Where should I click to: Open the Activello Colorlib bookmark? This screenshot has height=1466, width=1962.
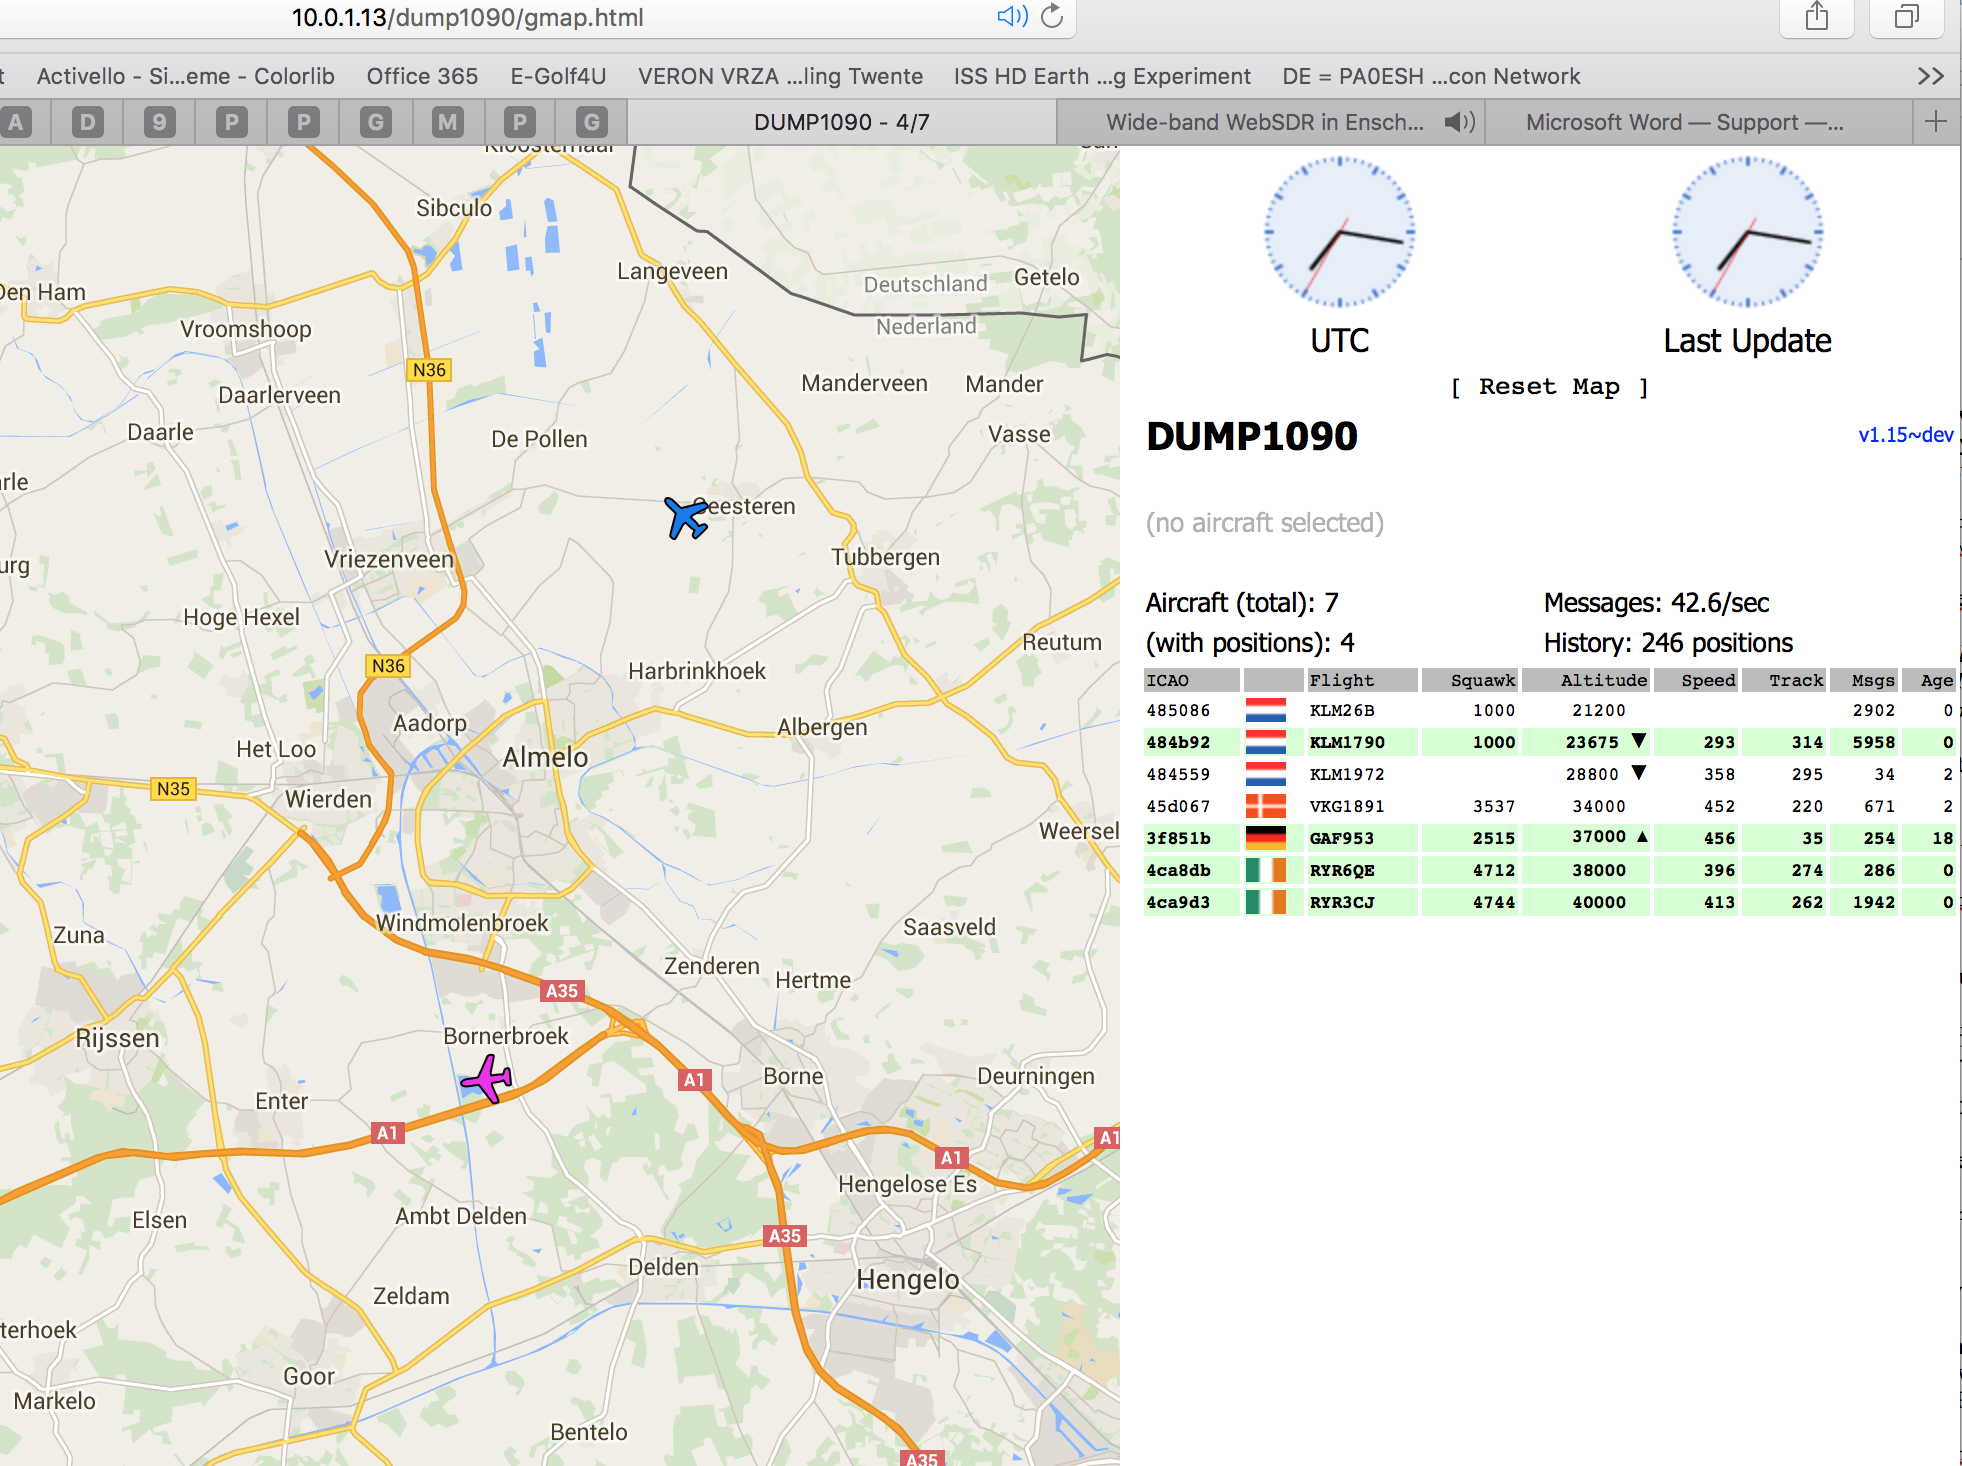185,76
